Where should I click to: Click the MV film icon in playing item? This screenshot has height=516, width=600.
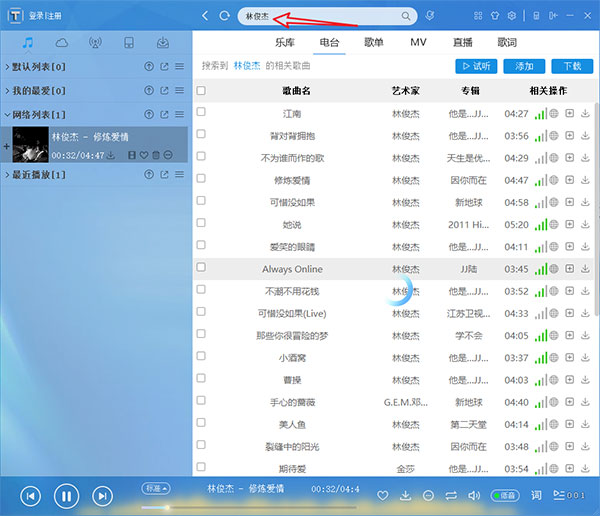click(132, 155)
